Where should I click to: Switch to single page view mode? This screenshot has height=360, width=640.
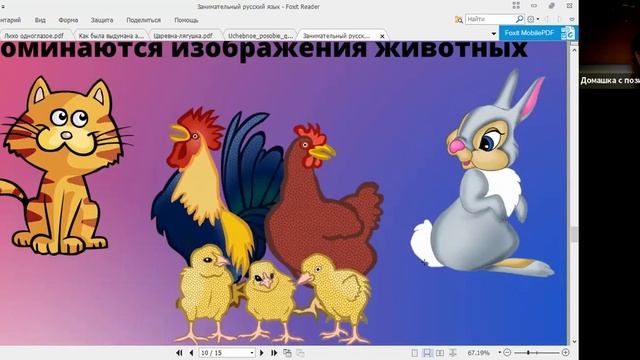pyautogui.click(x=415, y=353)
